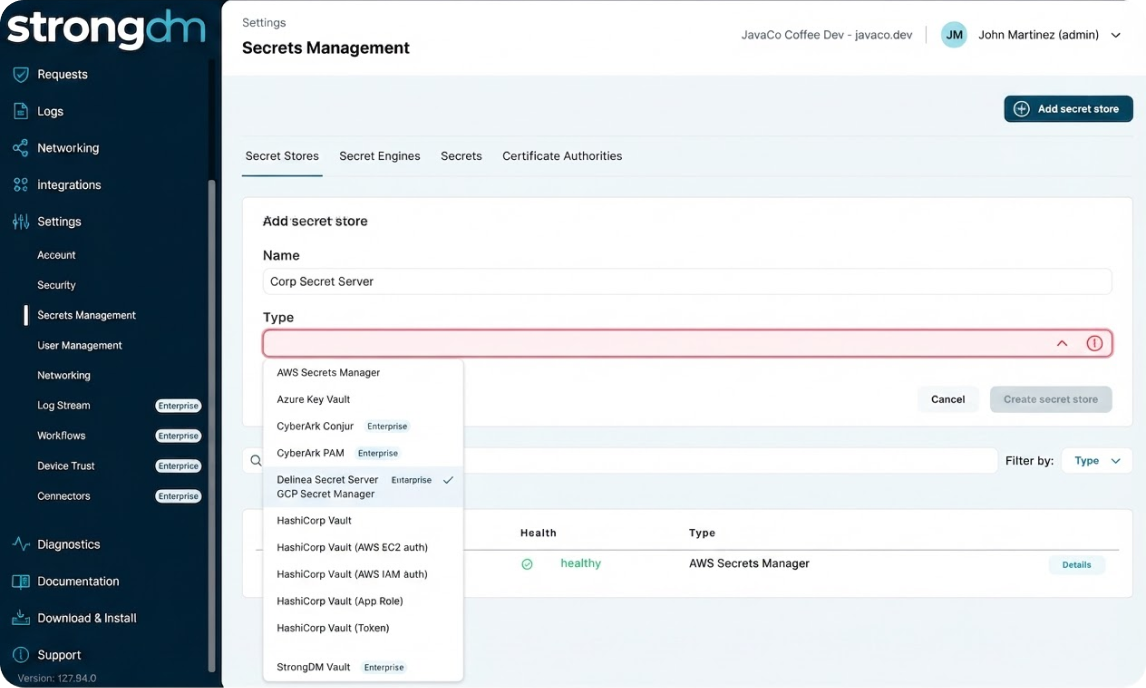Open Device Trust in sidebar
The height and width of the screenshot is (688, 1146).
(66, 466)
